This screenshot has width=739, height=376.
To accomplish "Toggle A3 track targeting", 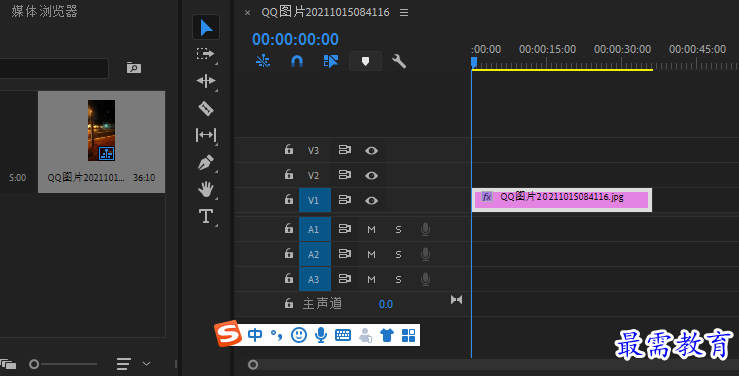I will point(314,279).
